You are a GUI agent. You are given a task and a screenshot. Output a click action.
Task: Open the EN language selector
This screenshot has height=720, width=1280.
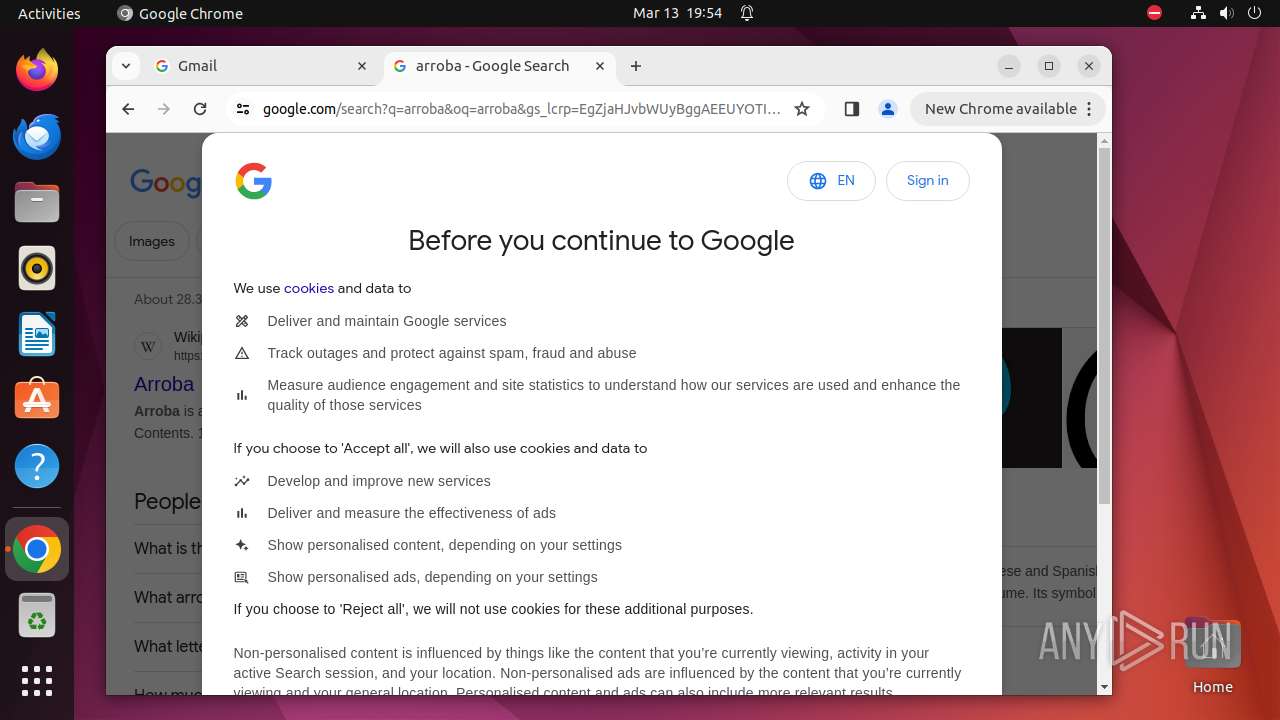(x=831, y=181)
